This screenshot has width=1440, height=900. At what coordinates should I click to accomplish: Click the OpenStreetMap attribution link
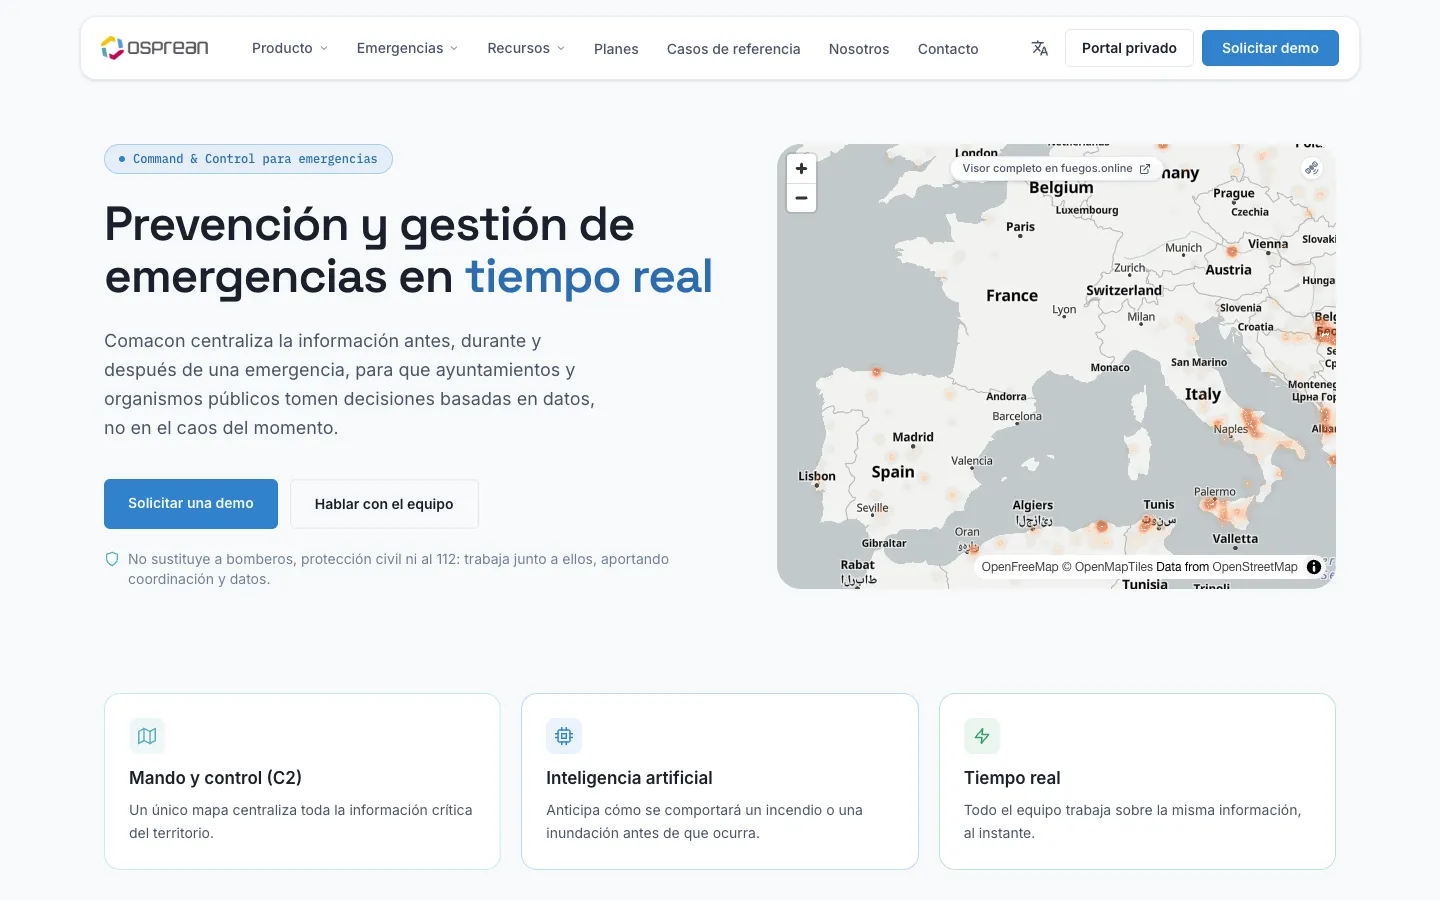click(1255, 567)
